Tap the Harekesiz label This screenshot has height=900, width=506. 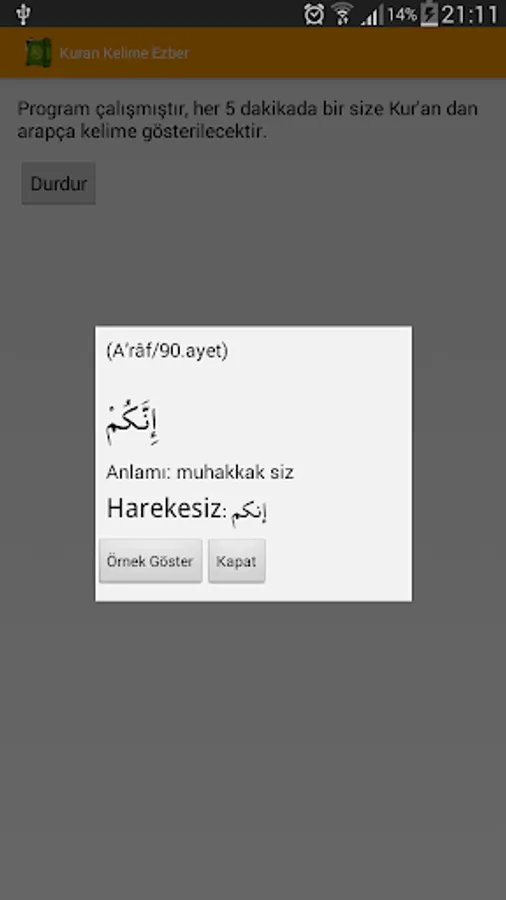pyautogui.click(x=164, y=509)
